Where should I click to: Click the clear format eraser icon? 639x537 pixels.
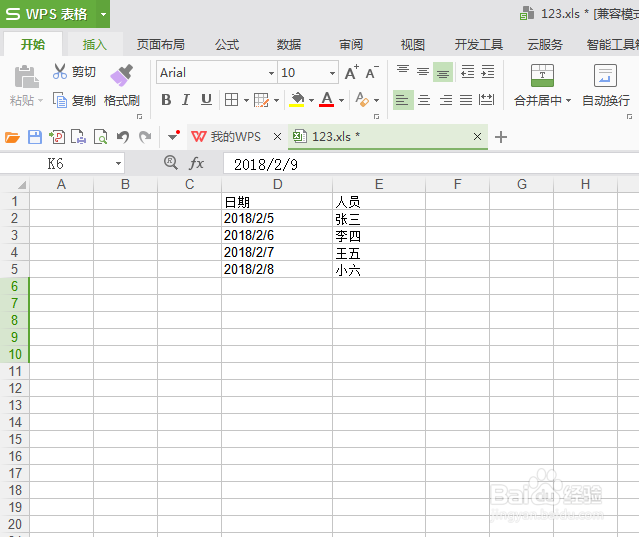pos(362,99)
